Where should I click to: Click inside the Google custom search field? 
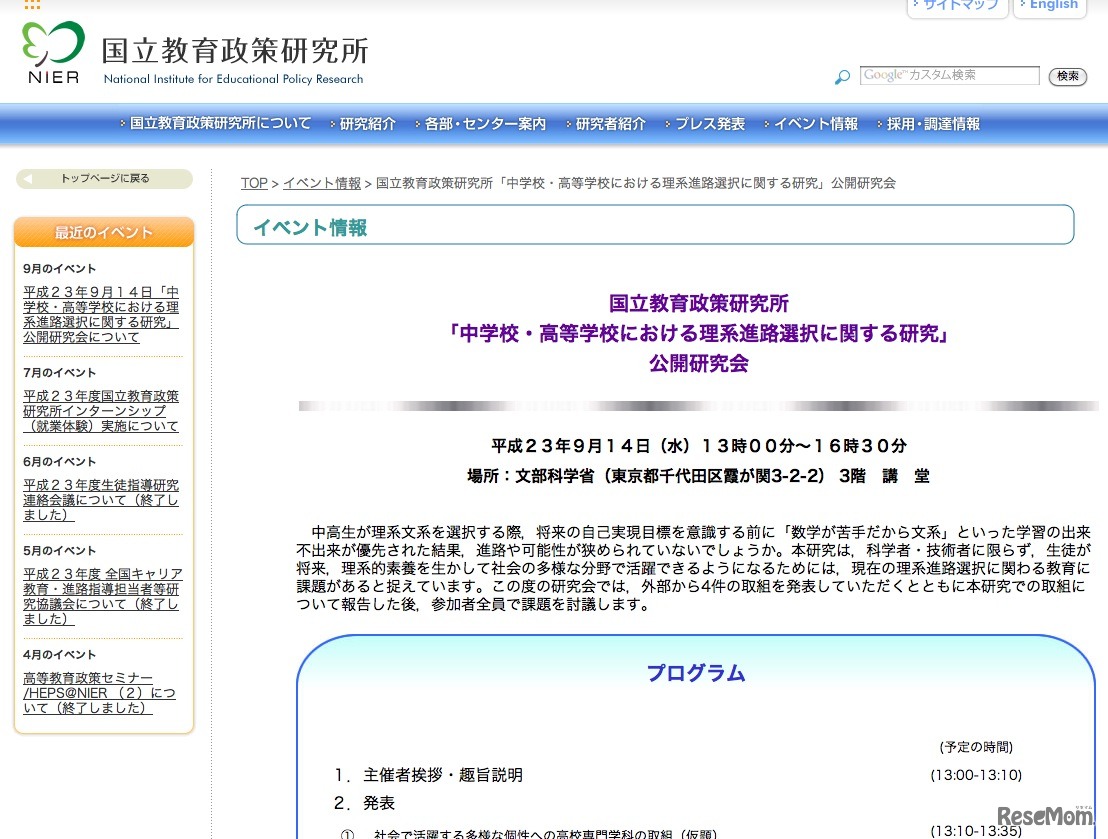(950, 75)
